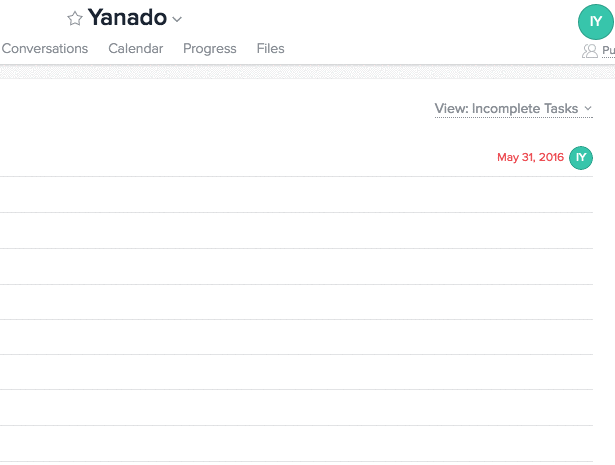Select the second empty row beneath the dated task
Image resolution: width=615 pixels, height=465 pixels.
tap(296, 231)
